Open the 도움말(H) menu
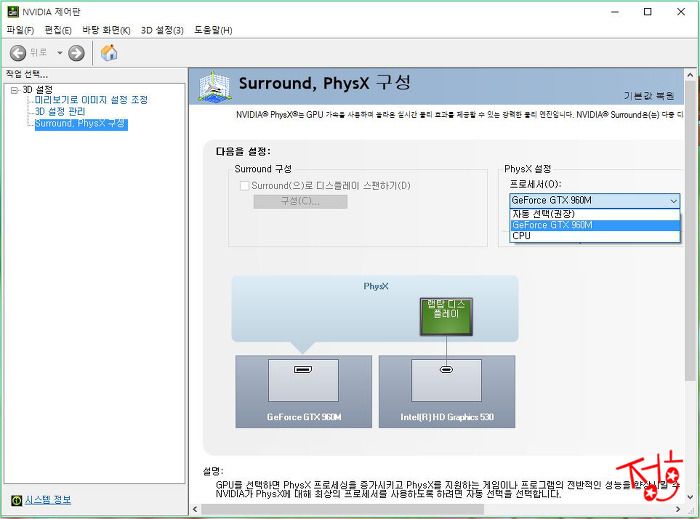Image resolution: width=700 pixels, height=519 pixels. [213, 30]
